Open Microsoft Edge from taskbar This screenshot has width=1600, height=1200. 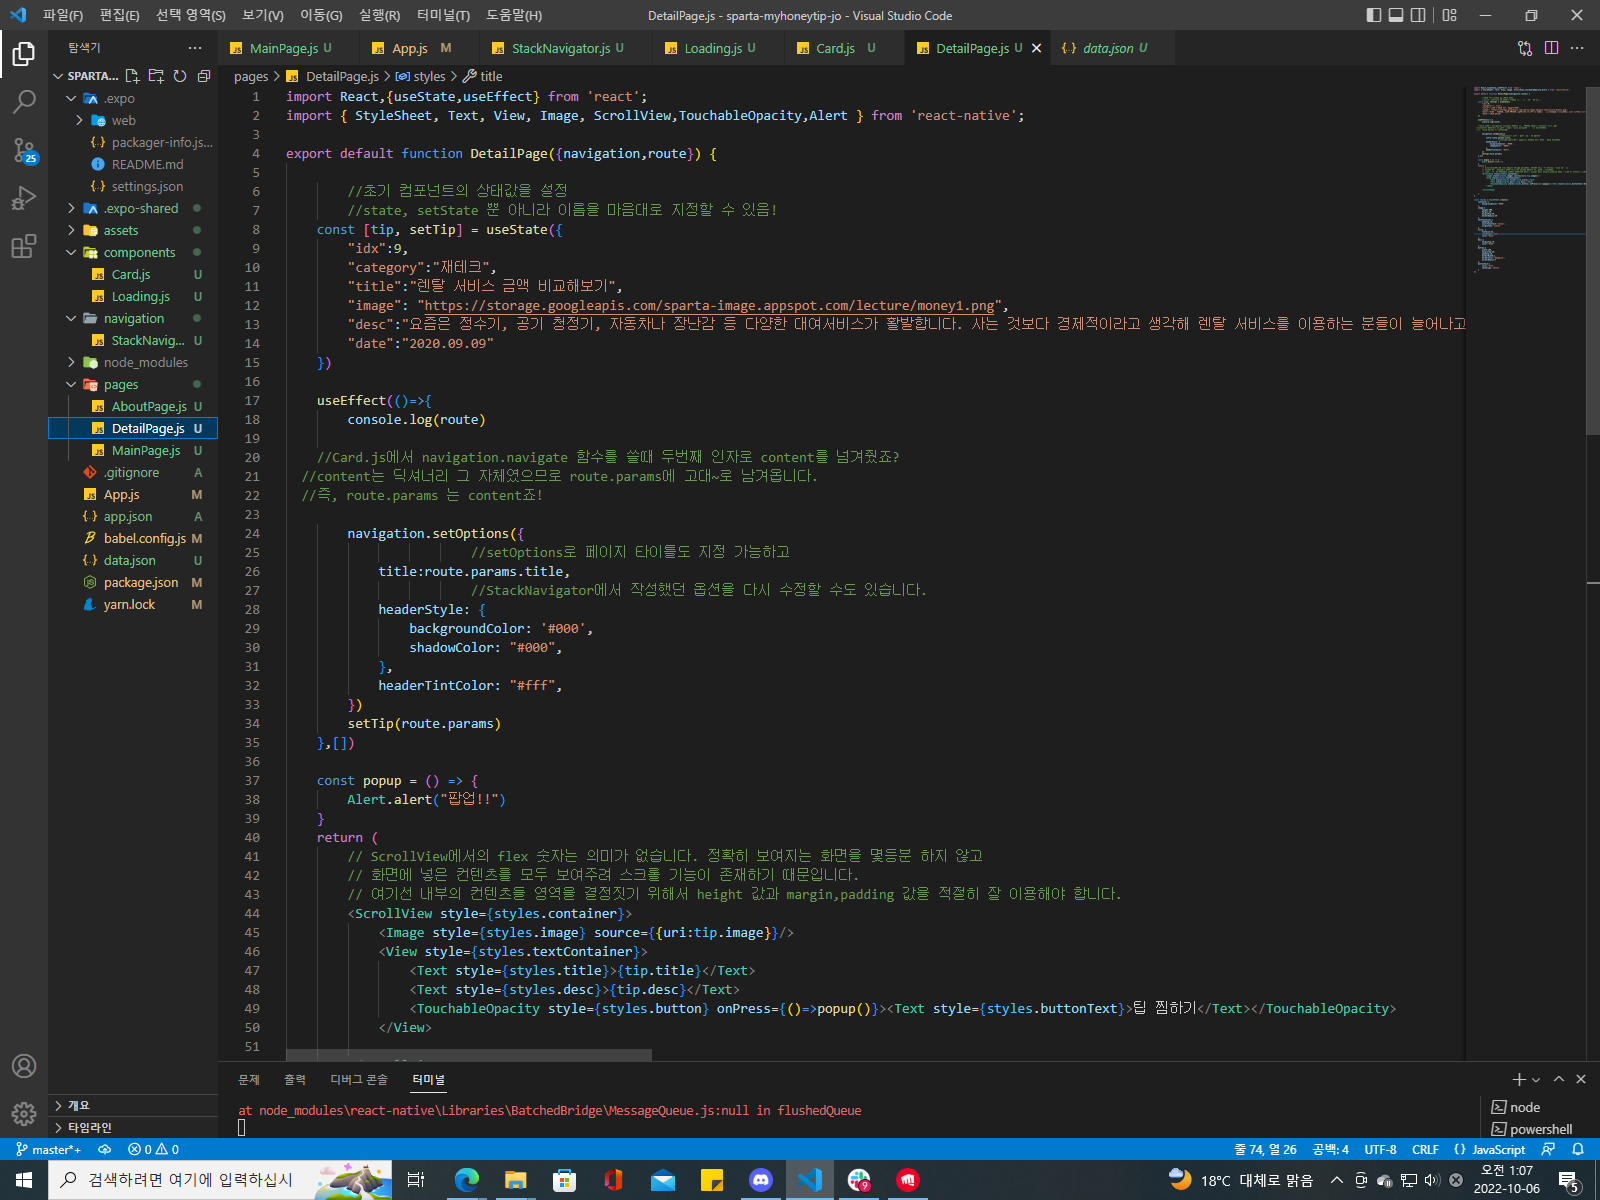coord(467,1180)
